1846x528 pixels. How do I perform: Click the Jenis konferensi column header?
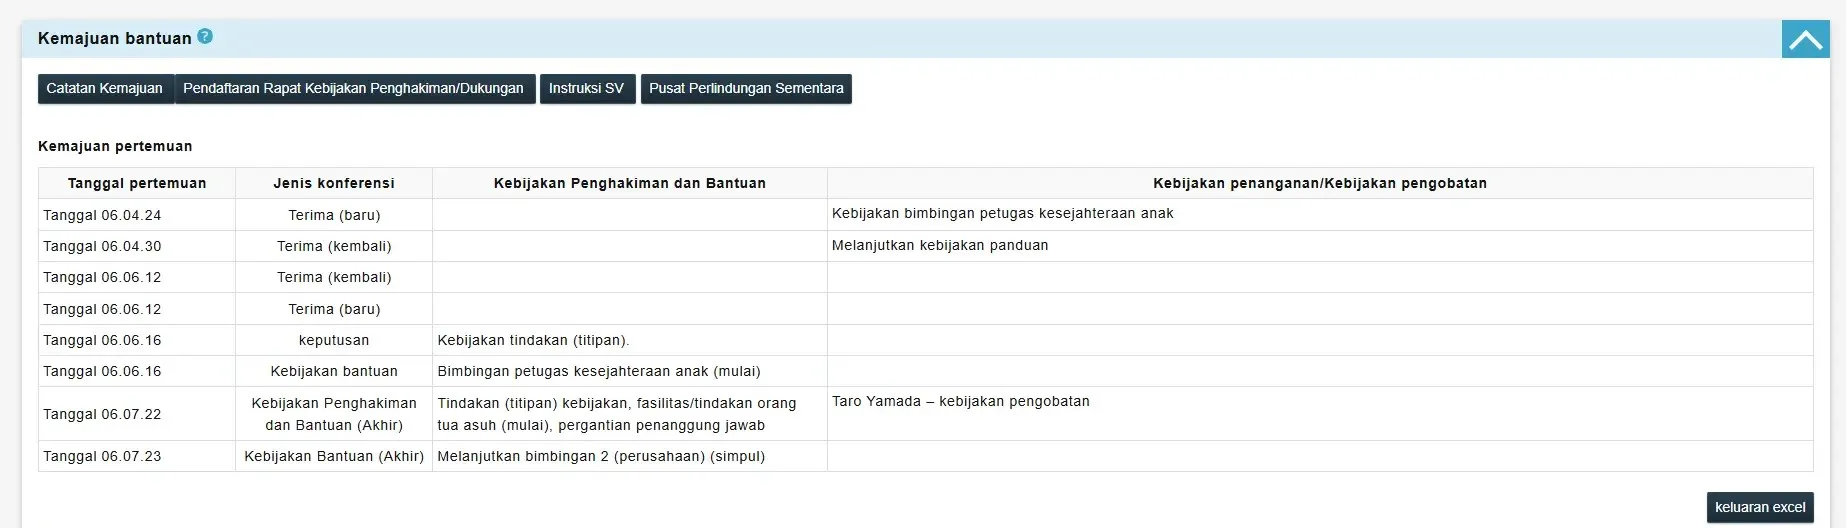coord(334,183)
